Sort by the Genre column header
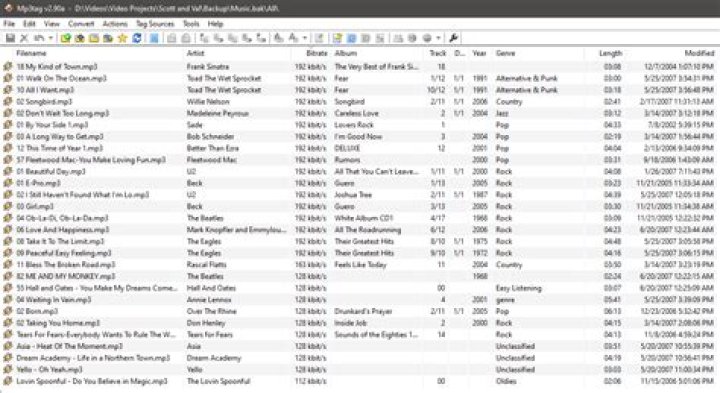720x393 pixels. 506,53
